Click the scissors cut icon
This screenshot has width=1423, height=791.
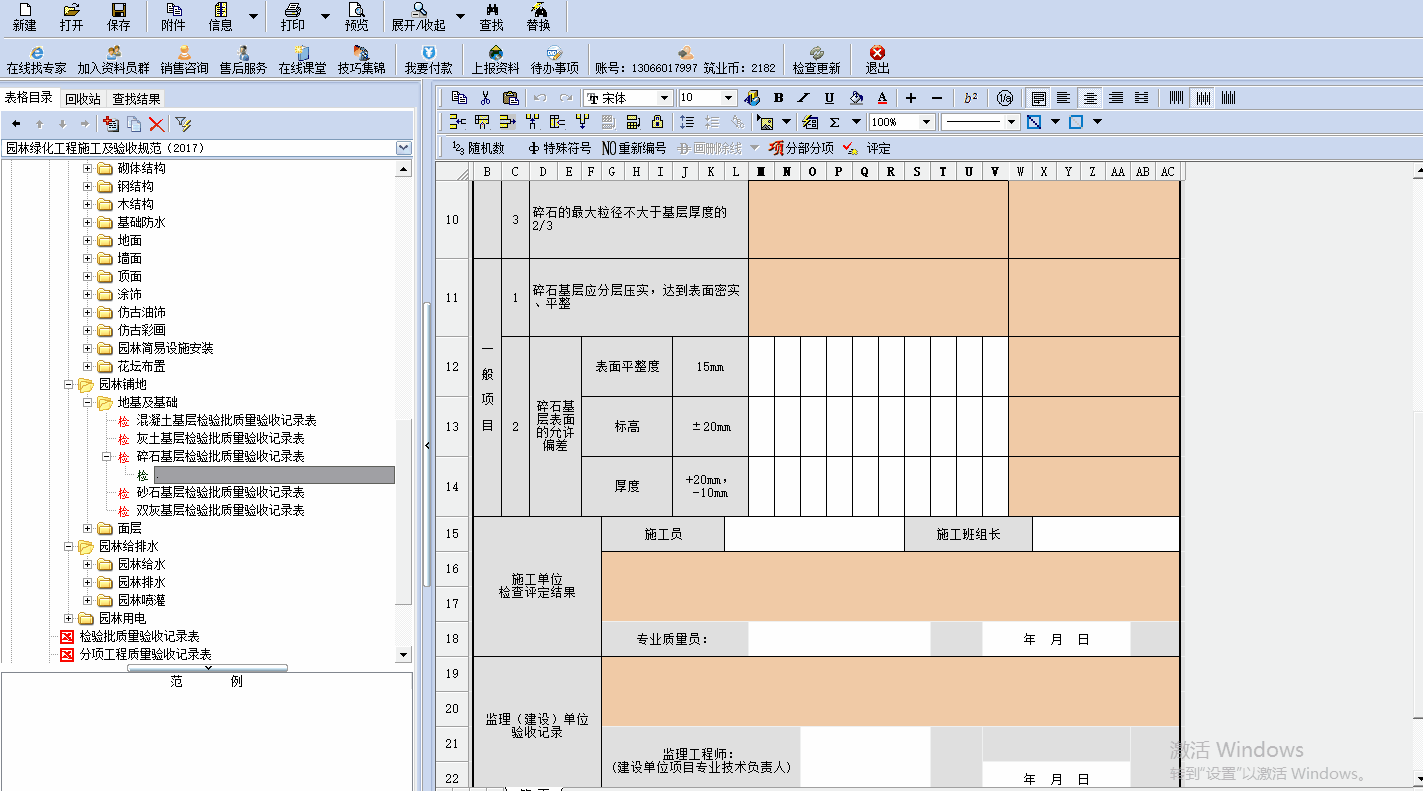(485, 98)
